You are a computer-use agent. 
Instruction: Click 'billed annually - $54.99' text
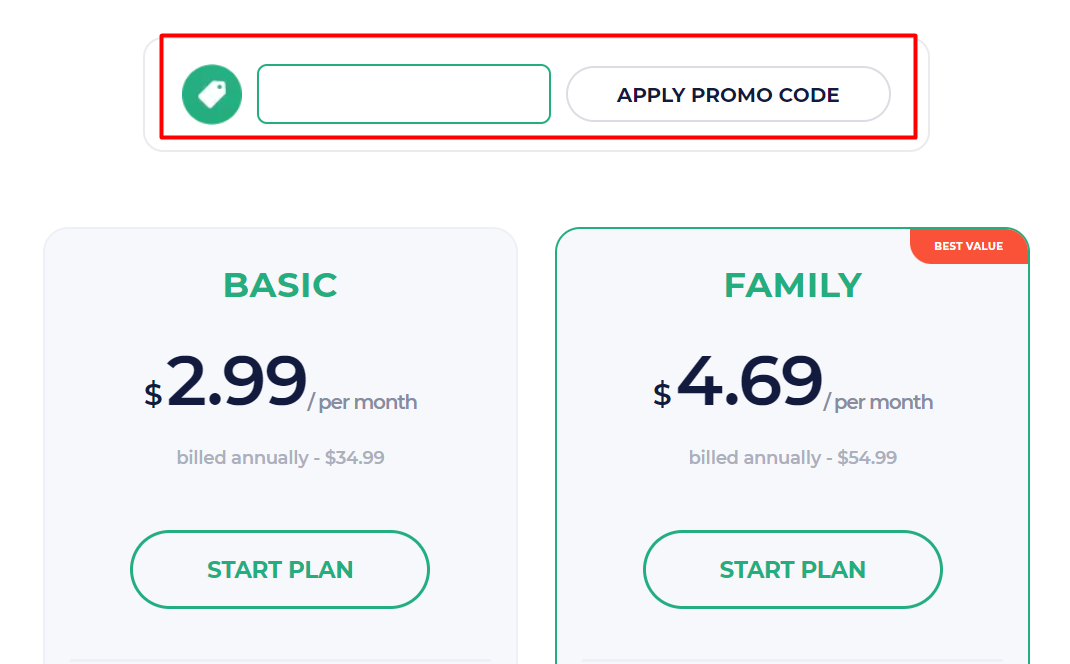coord(792,457)
